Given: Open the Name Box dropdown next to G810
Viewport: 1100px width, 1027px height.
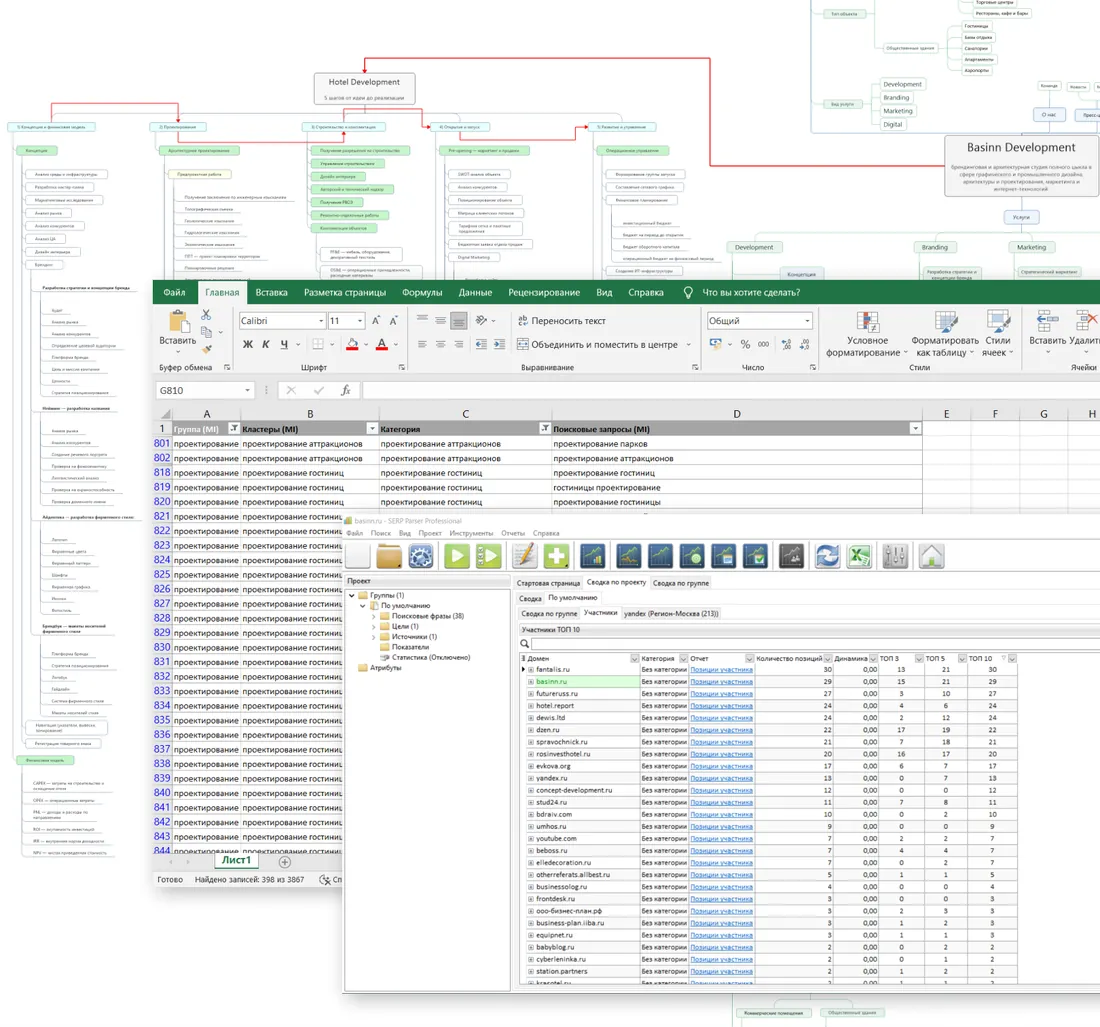Looking at the screenshot, I should click(248, 391).
